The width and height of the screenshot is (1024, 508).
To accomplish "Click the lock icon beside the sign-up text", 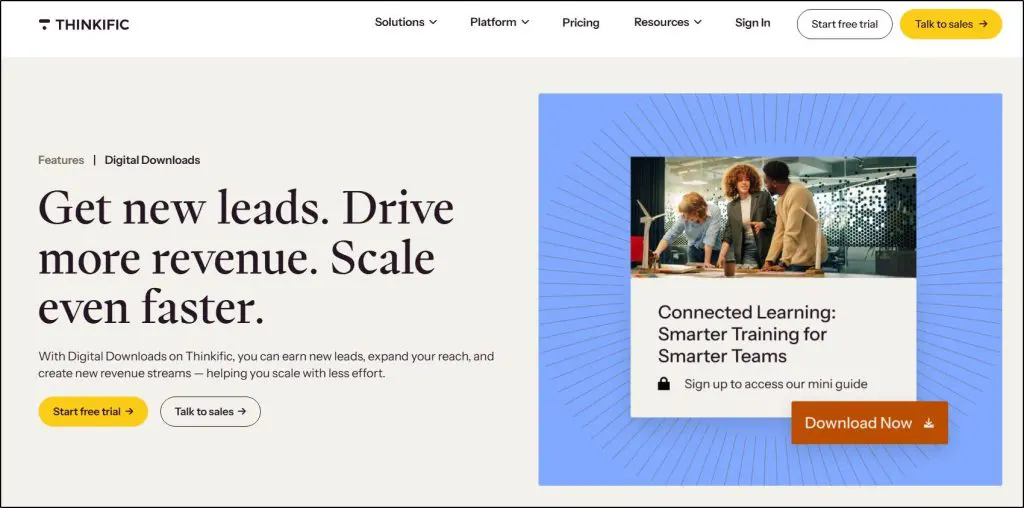I will coord(663,384).
